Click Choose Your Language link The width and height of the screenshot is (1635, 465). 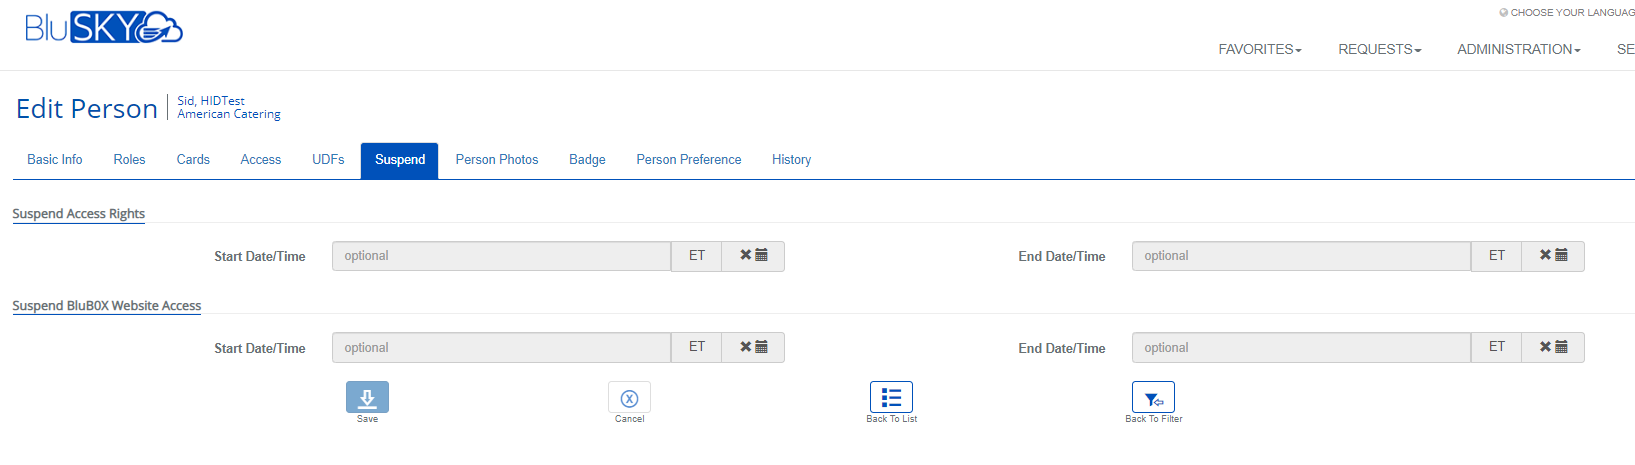1570,13
